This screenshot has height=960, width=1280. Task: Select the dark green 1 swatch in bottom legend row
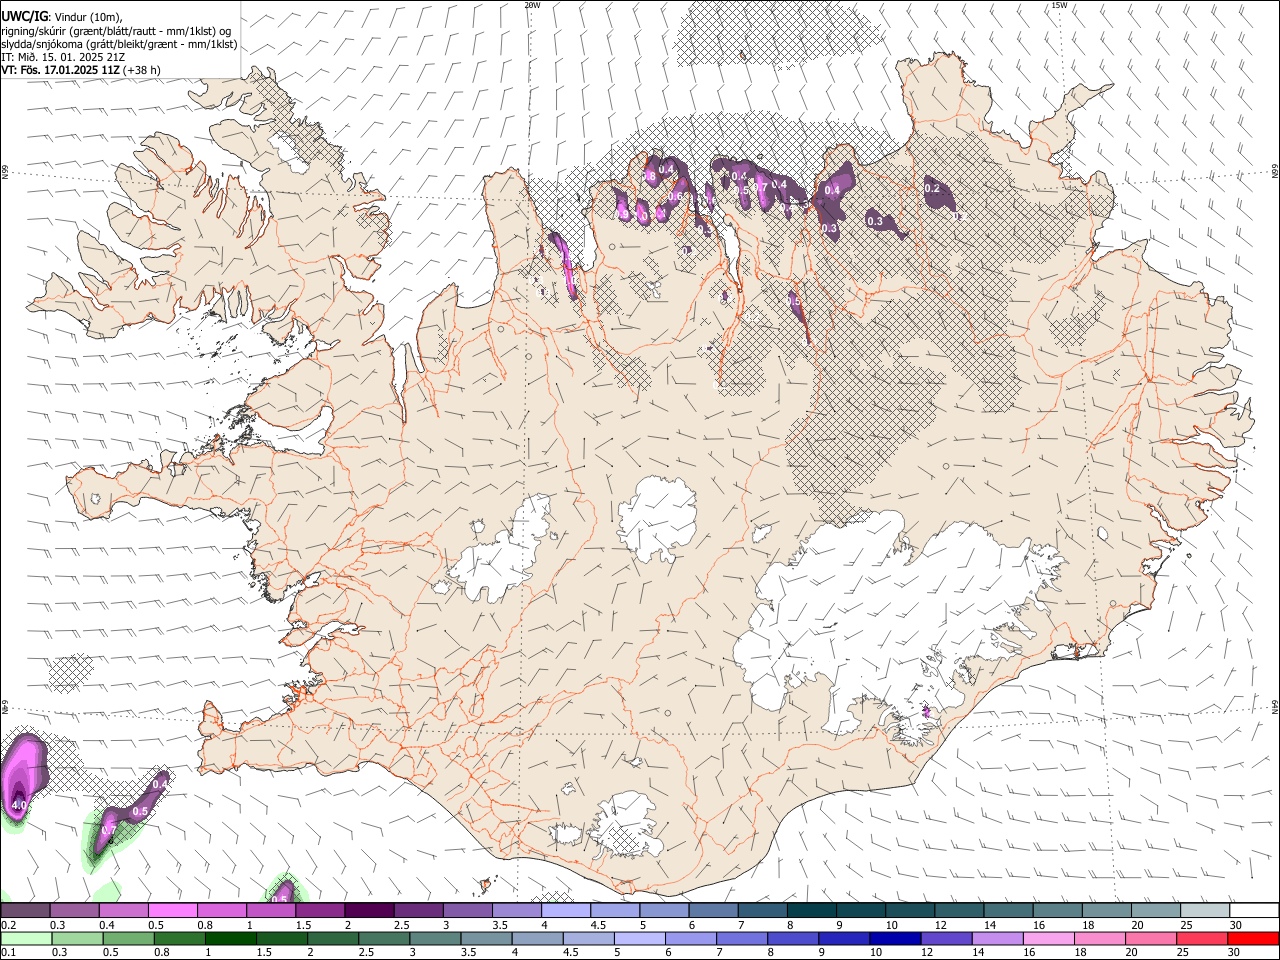tap(231, 938)
